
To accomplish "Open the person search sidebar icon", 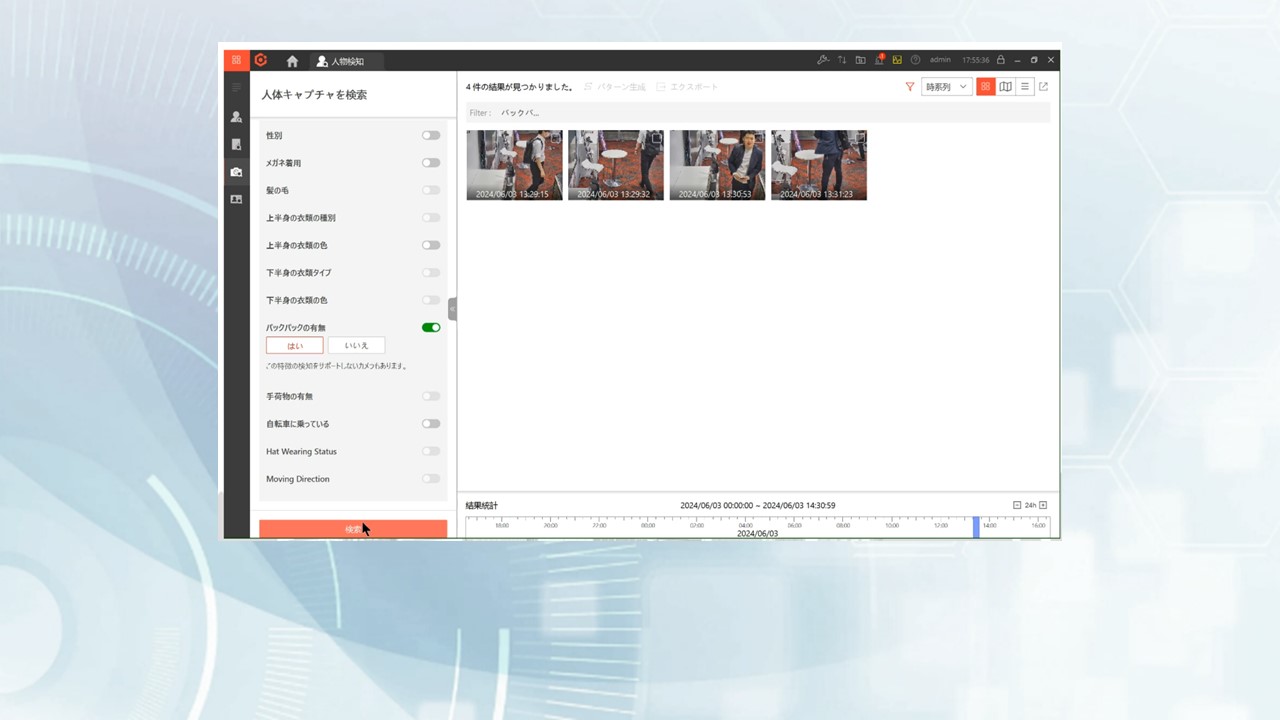I will [x=236, y=117].
